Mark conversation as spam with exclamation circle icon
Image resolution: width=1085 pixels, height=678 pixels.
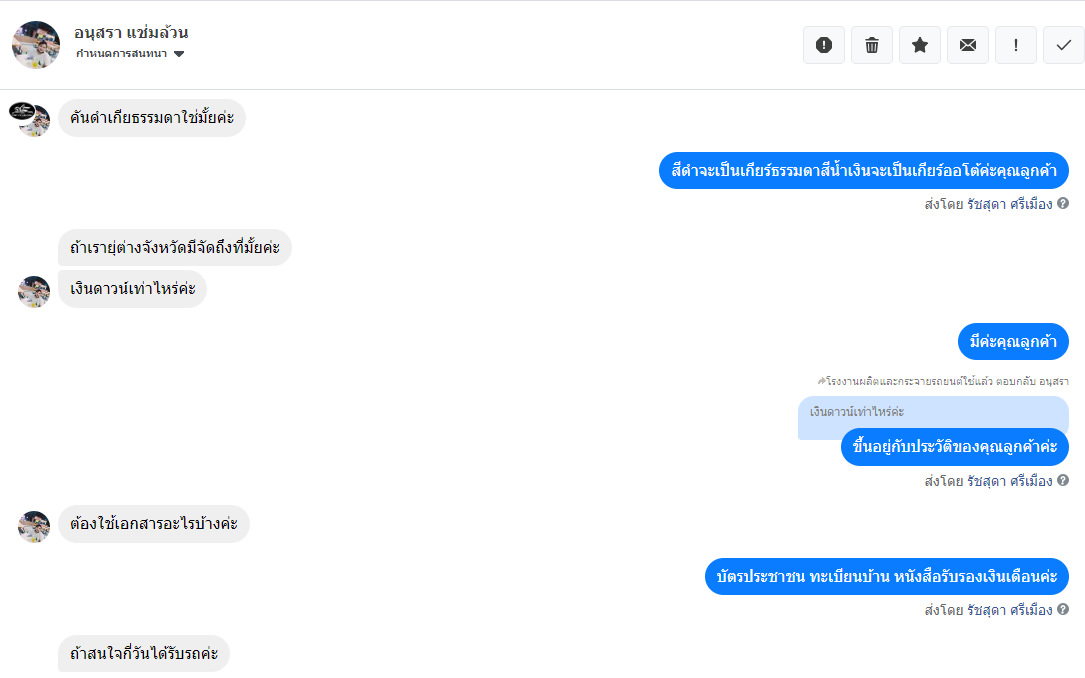tap(823, 45)
